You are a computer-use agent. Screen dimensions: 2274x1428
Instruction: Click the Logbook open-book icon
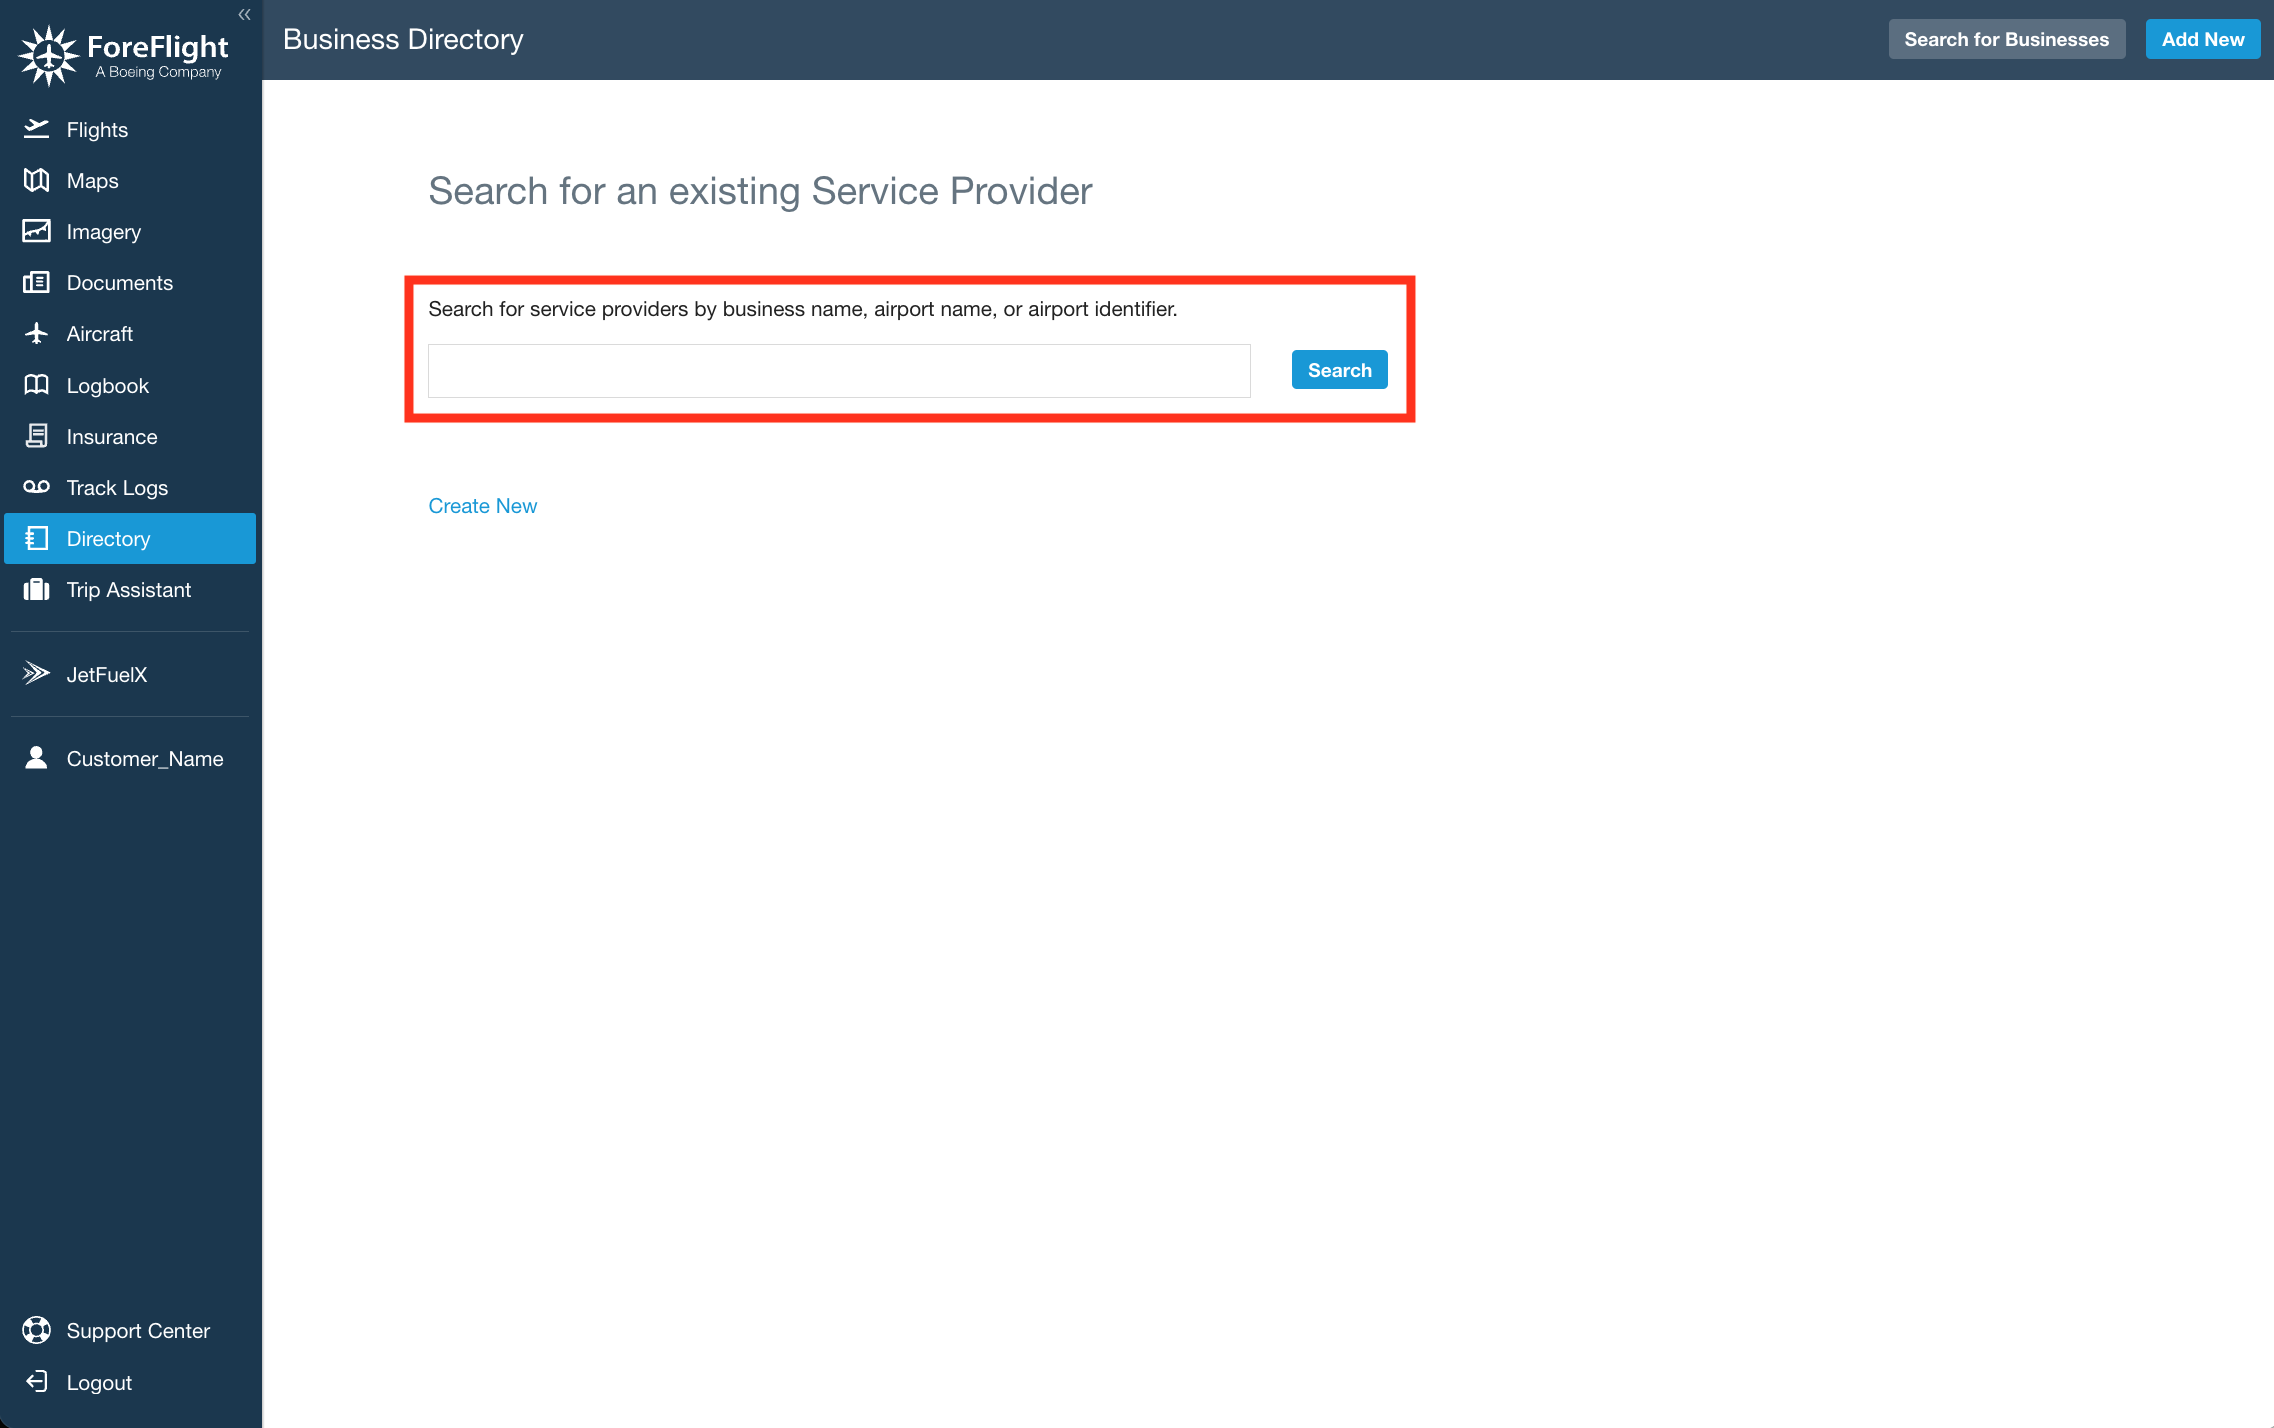pyautogui.click(x=36, y=385)
